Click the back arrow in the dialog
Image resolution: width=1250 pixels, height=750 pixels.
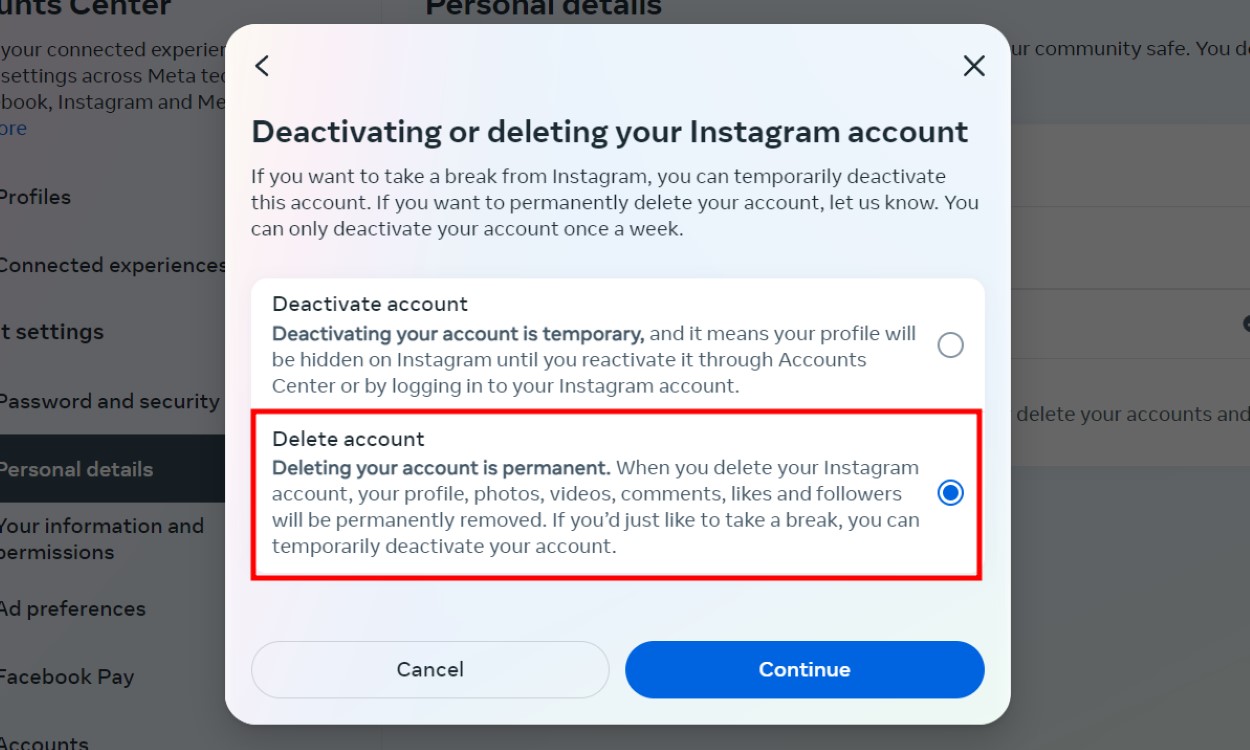(x=262, y=66)
